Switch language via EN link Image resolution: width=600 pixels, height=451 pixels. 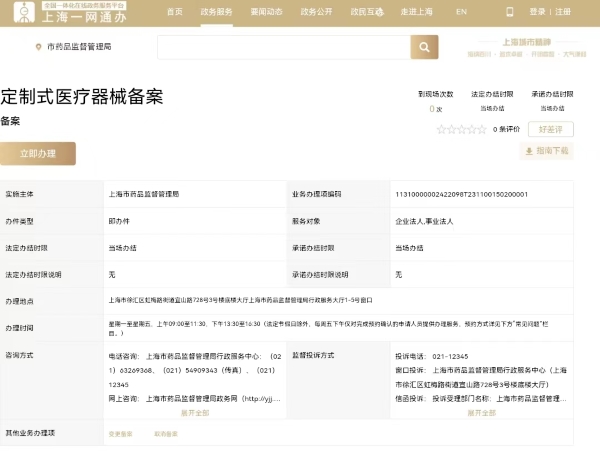(x=461, y=12)
